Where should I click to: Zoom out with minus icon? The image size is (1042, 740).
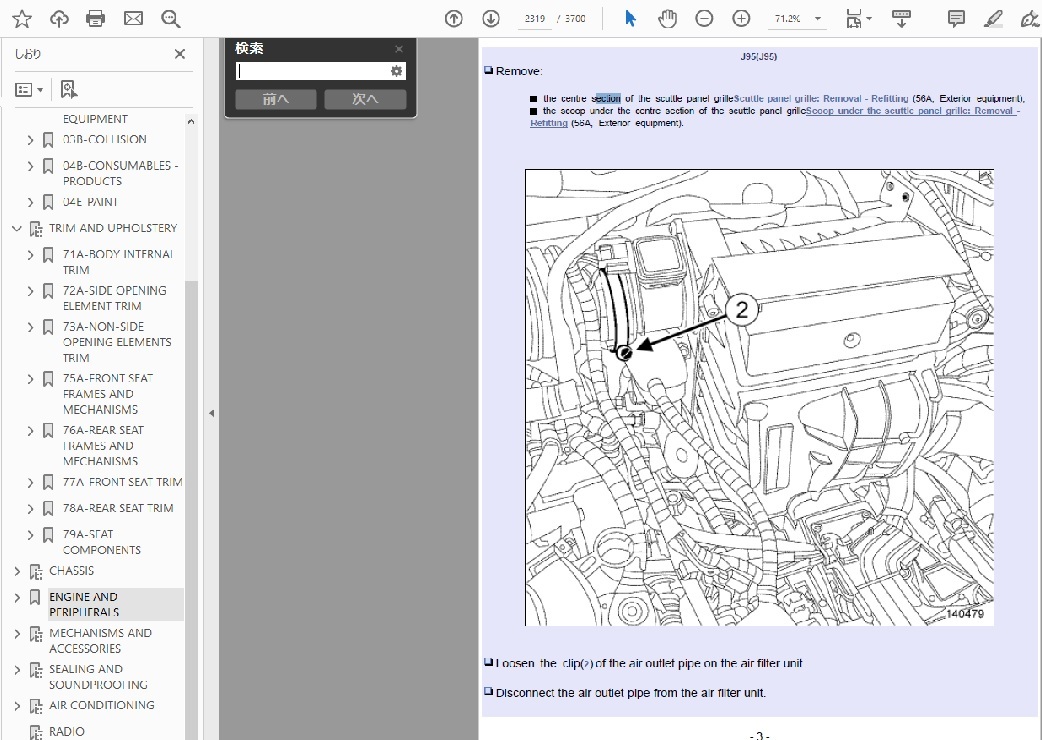coord(704,19)
